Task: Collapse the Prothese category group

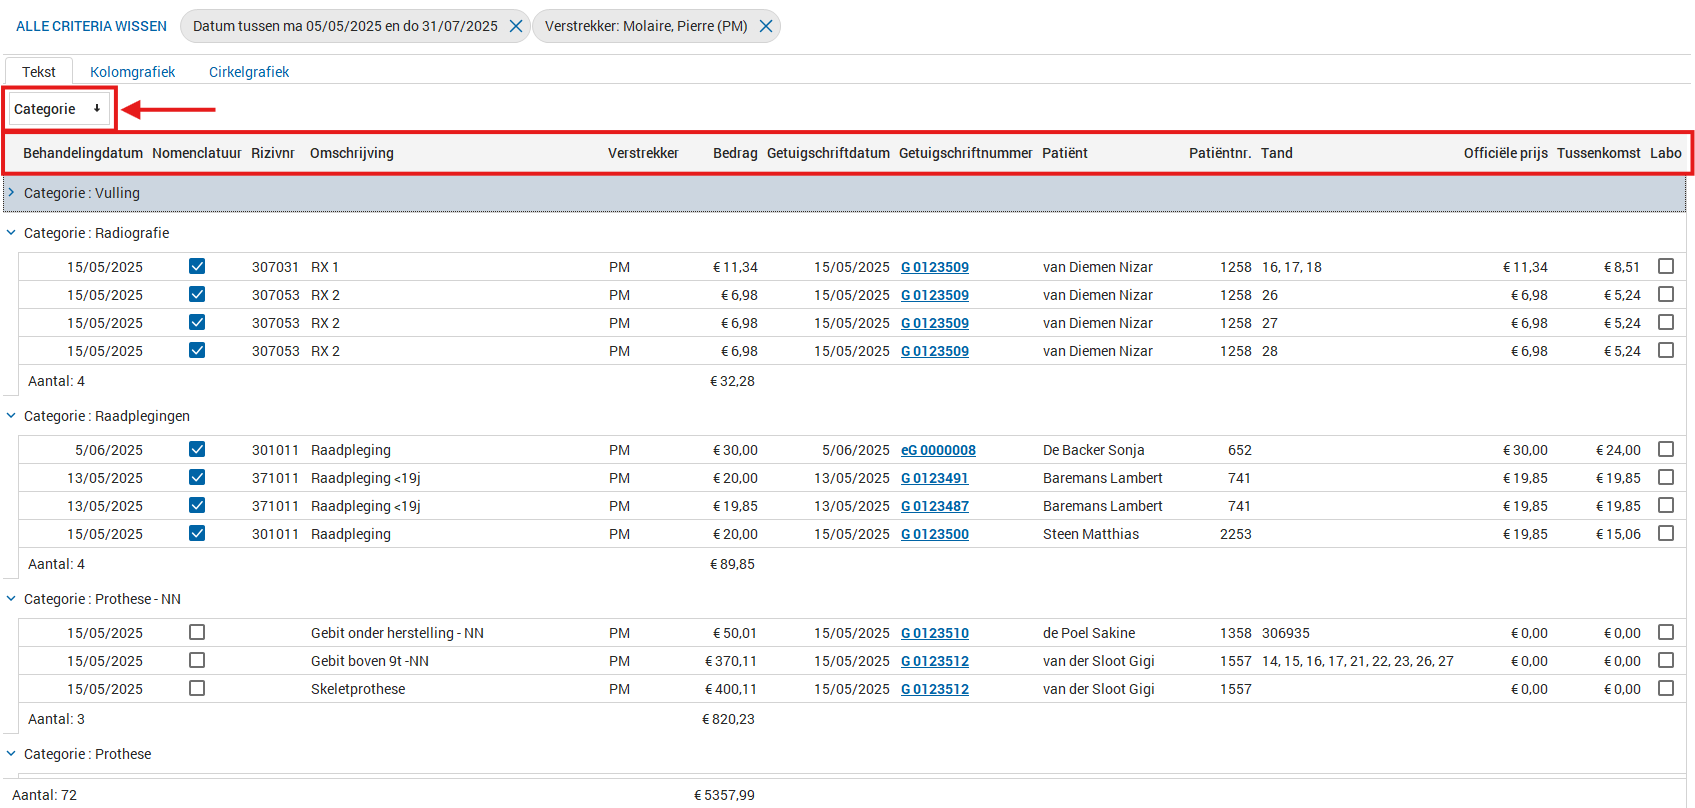Action: point(11,754)
